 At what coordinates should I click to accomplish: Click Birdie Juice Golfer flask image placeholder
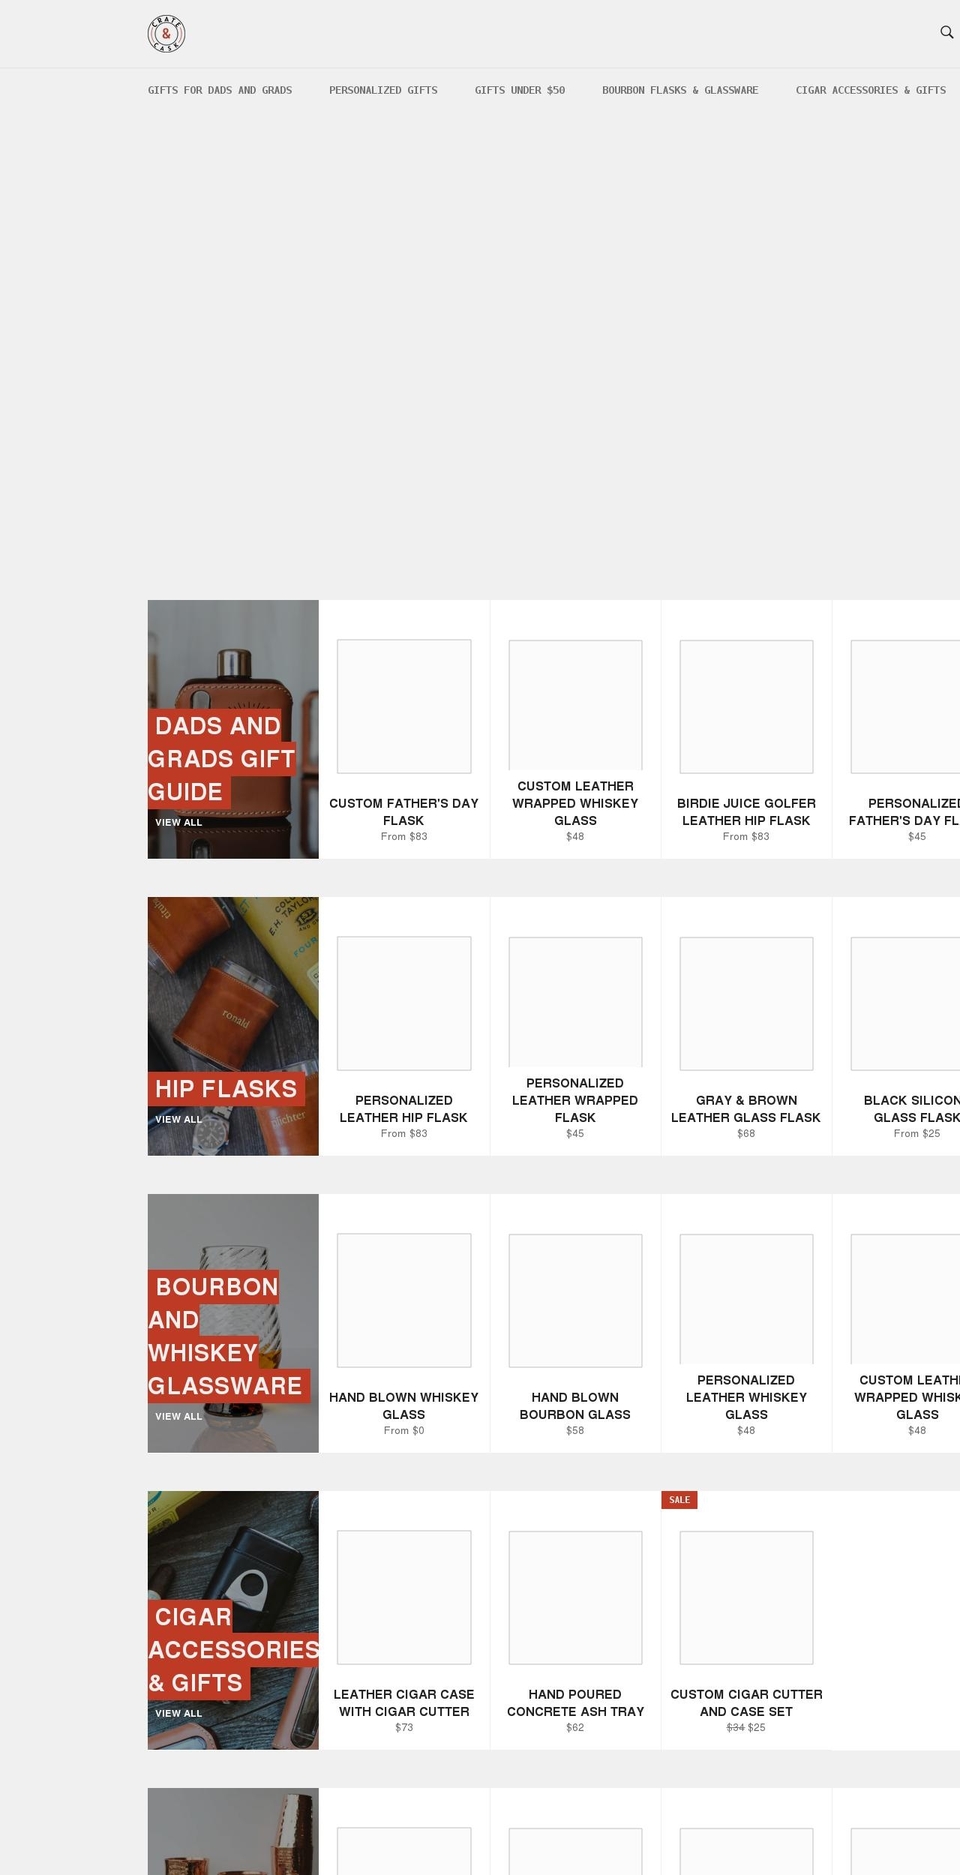(746, 706)
